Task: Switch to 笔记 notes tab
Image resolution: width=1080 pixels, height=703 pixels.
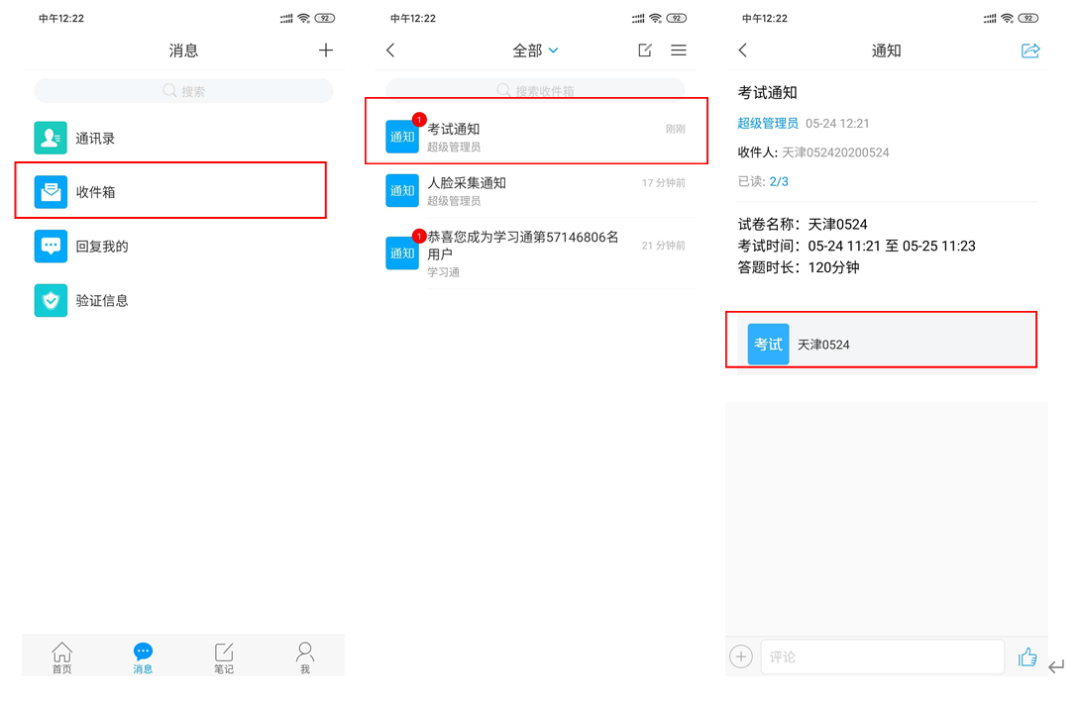Action: pyautogui.click(x=224, y=657)
